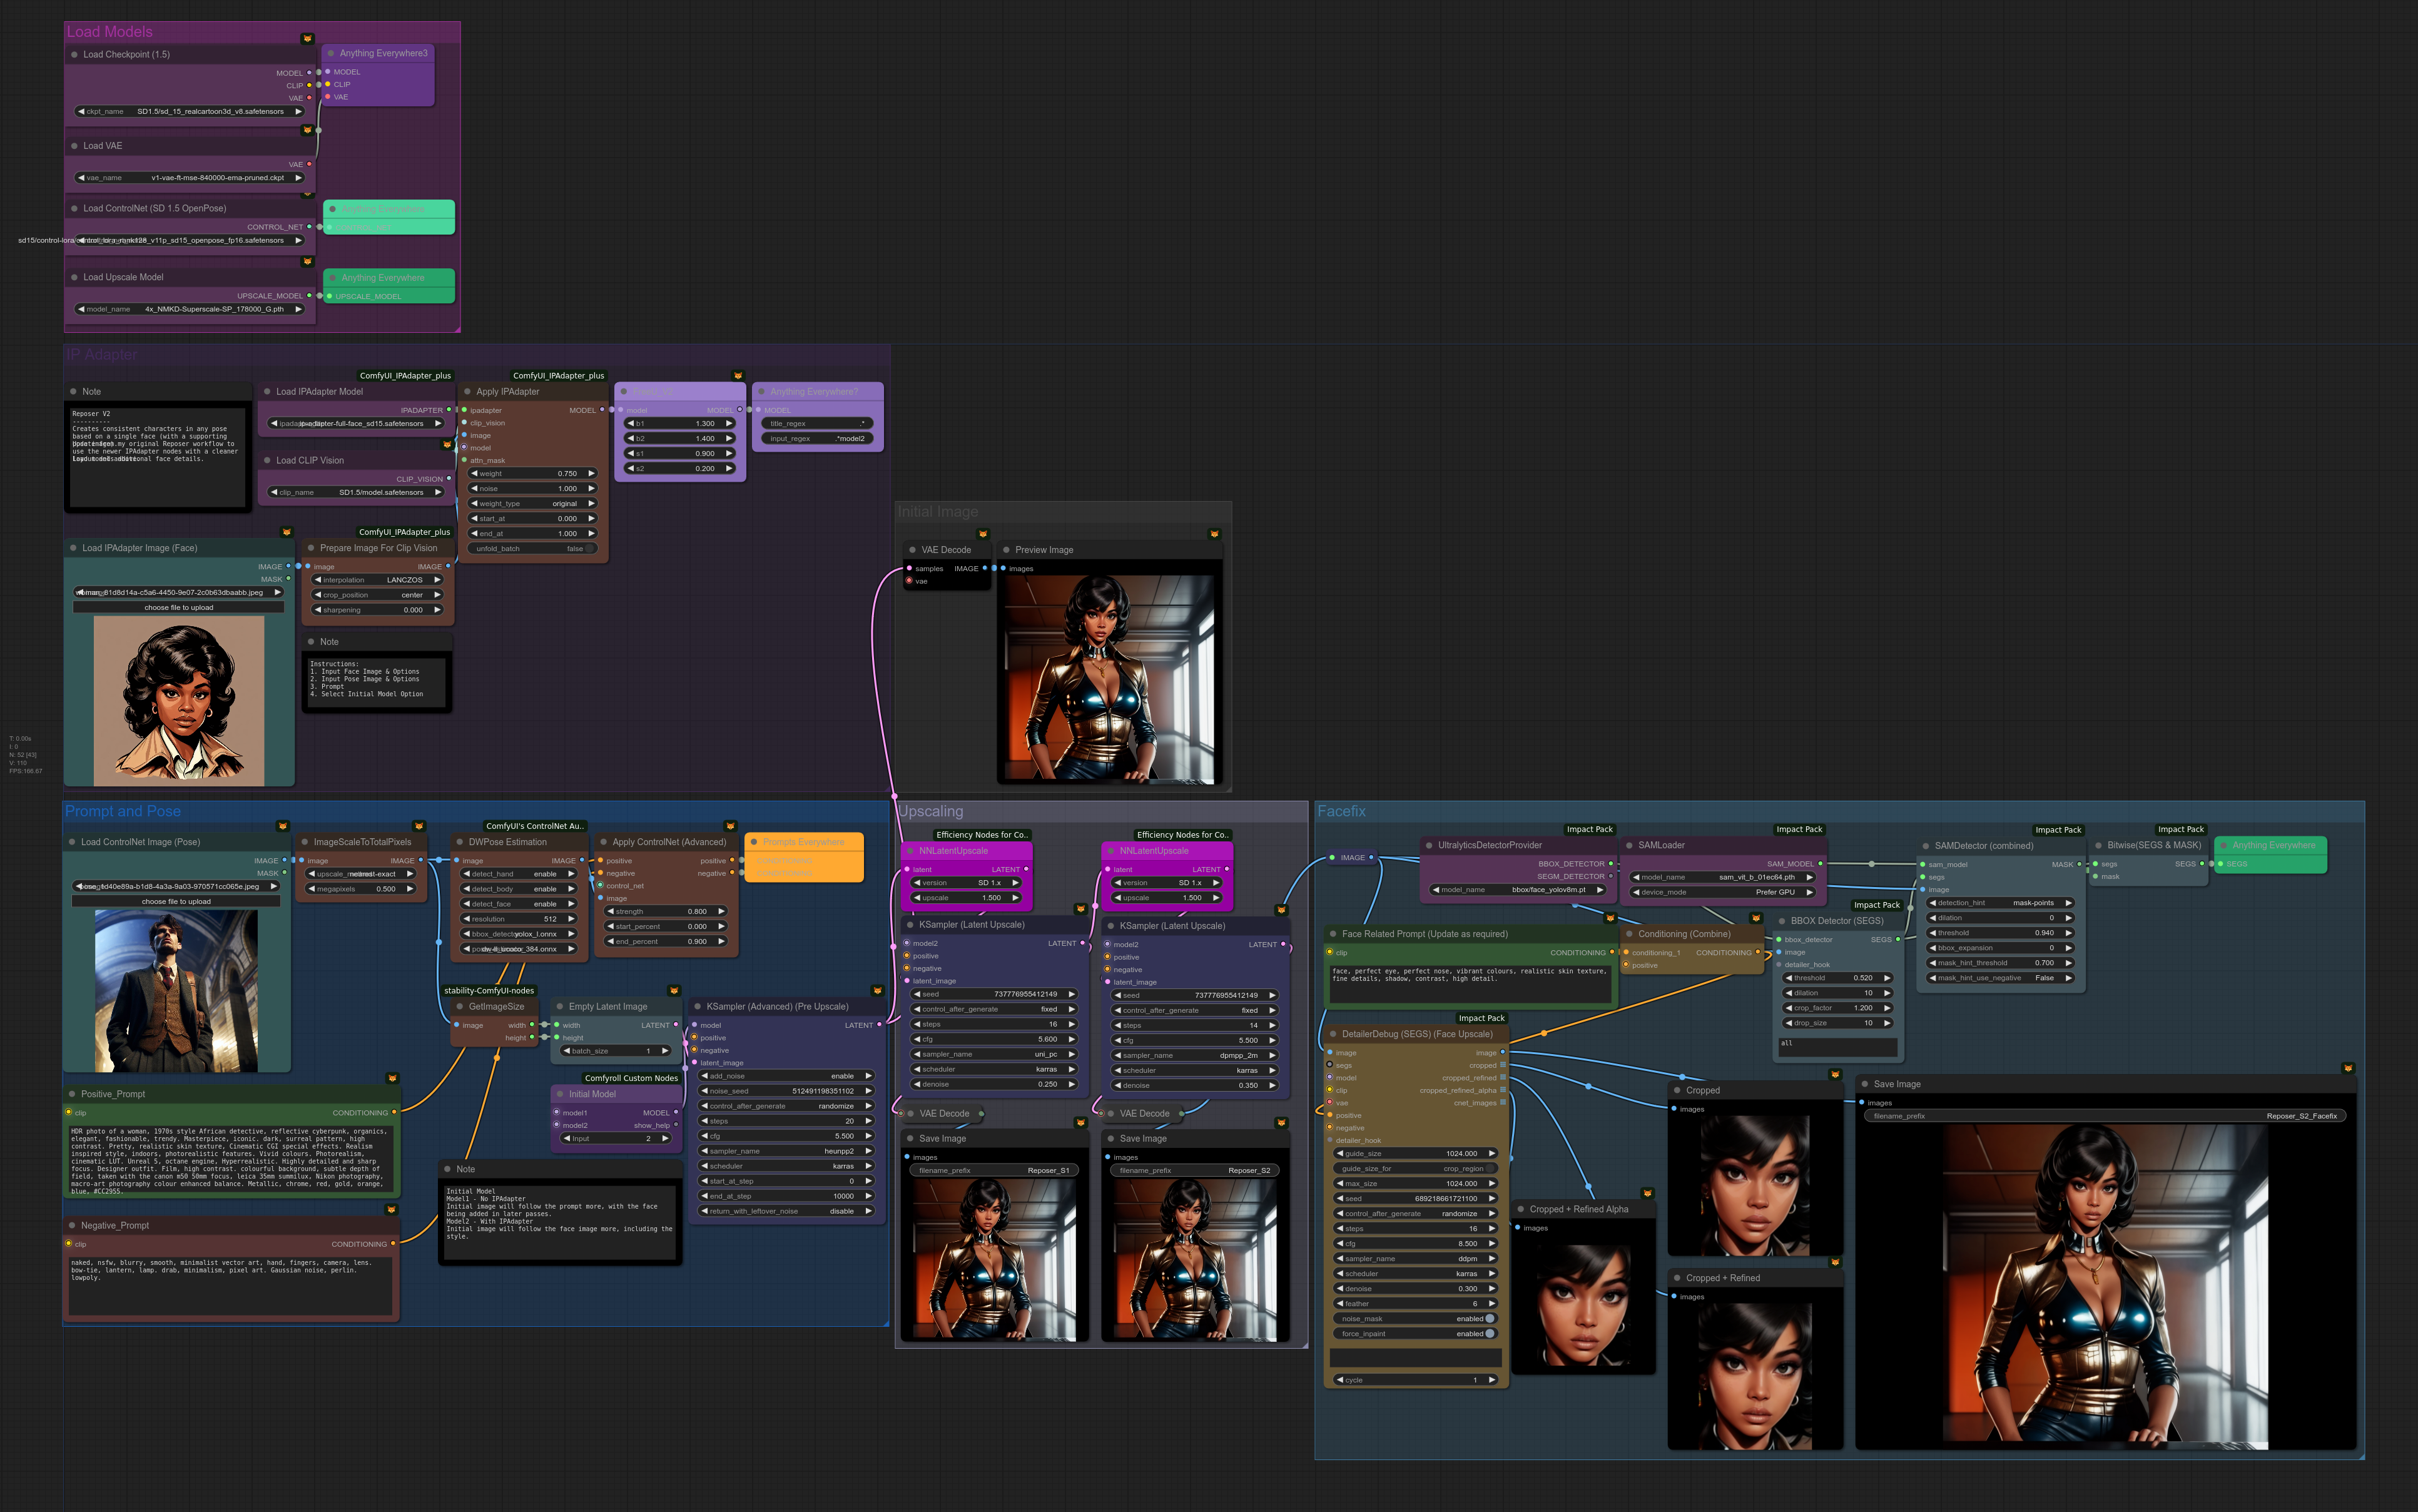Screen dimensions: 2418x1512
Task: Toggle noise_mask enabled switch
Action: pyautogui.click(x=1489, y=1318)
